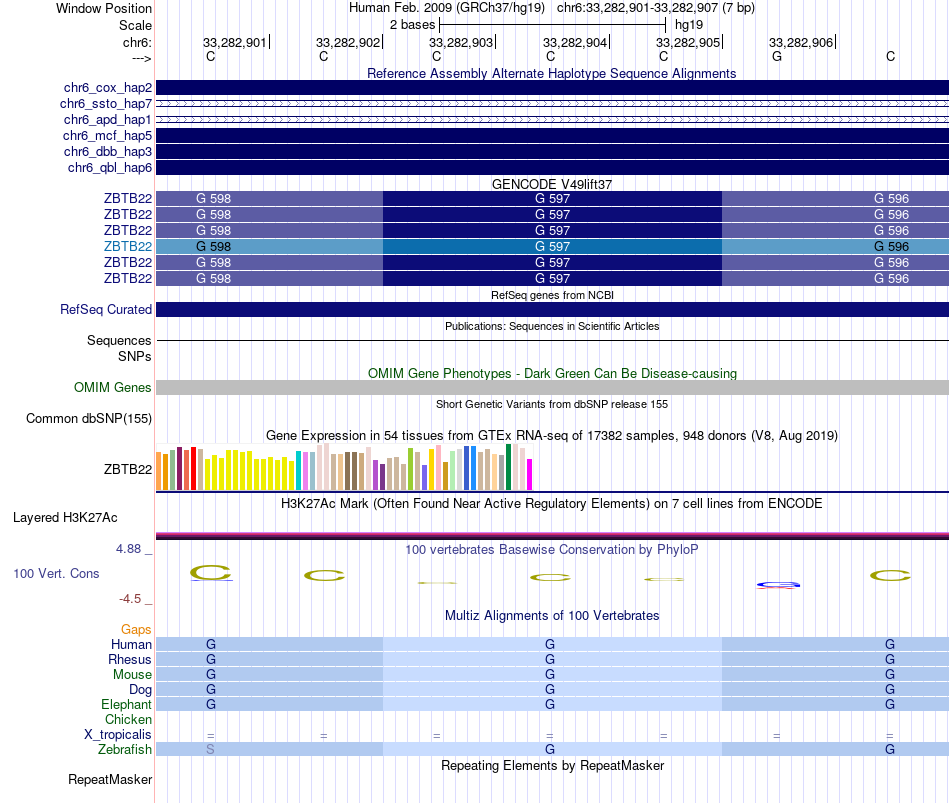Screen dimensions: 950x803
Task: Click the light-blue highlighted ZBTB22 transcript label
Action: pyautogui.click(x=128, y=247)
